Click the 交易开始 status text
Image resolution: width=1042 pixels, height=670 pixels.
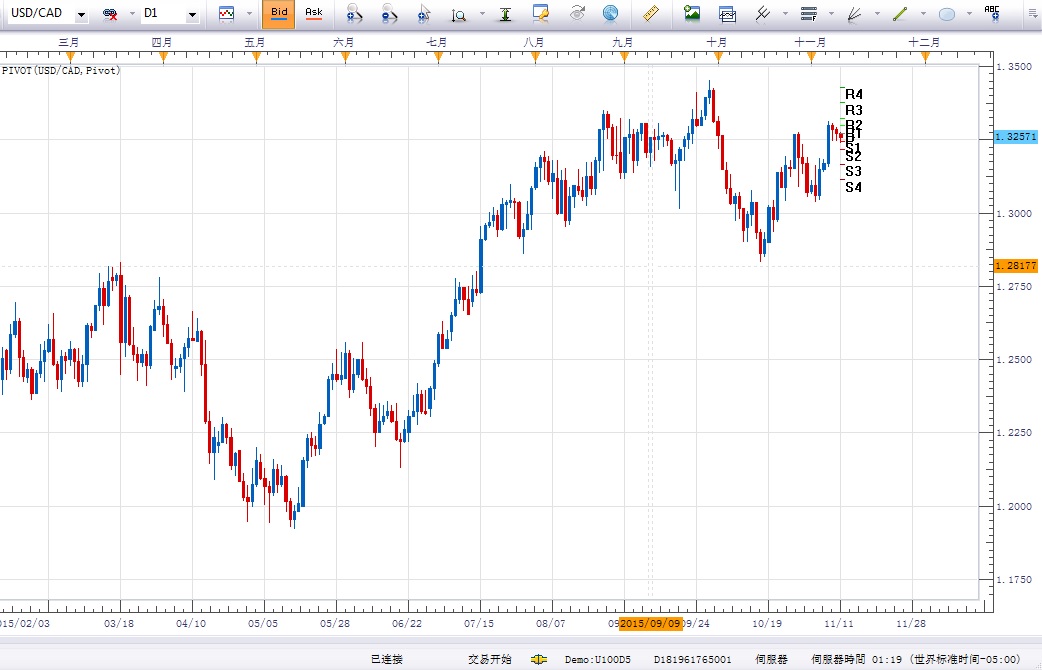(490, 659)
